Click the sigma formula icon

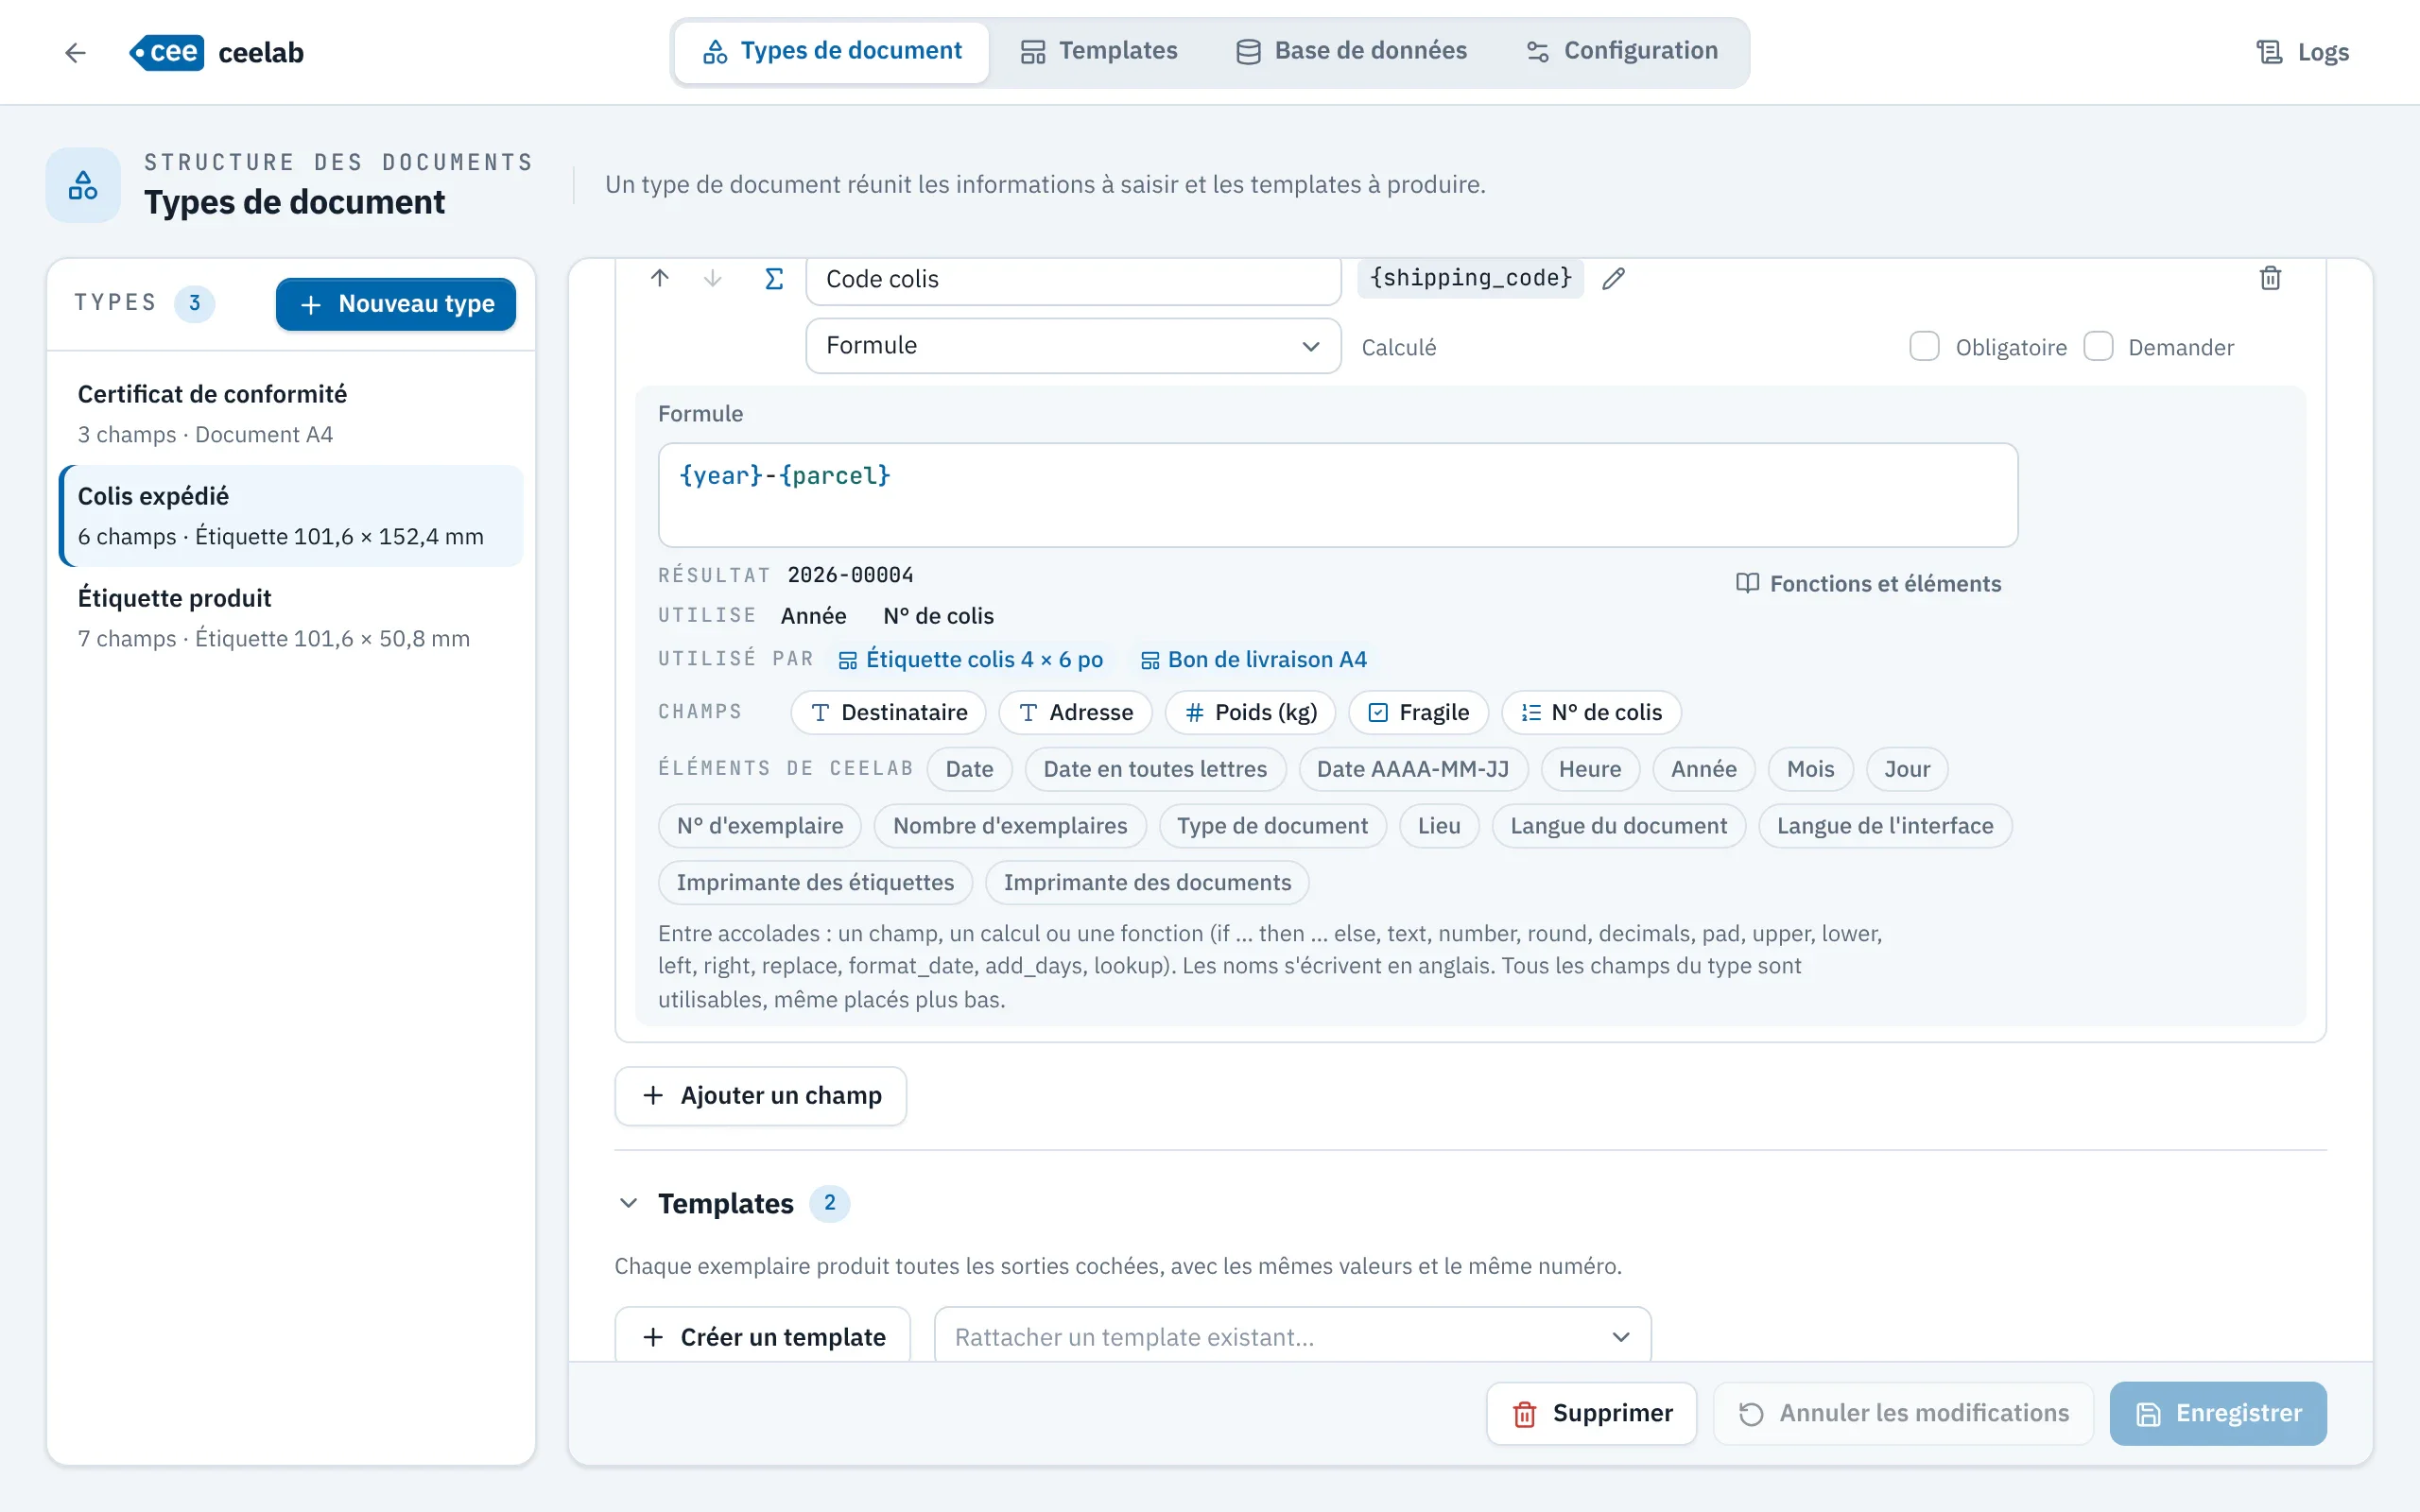(774, 278)
